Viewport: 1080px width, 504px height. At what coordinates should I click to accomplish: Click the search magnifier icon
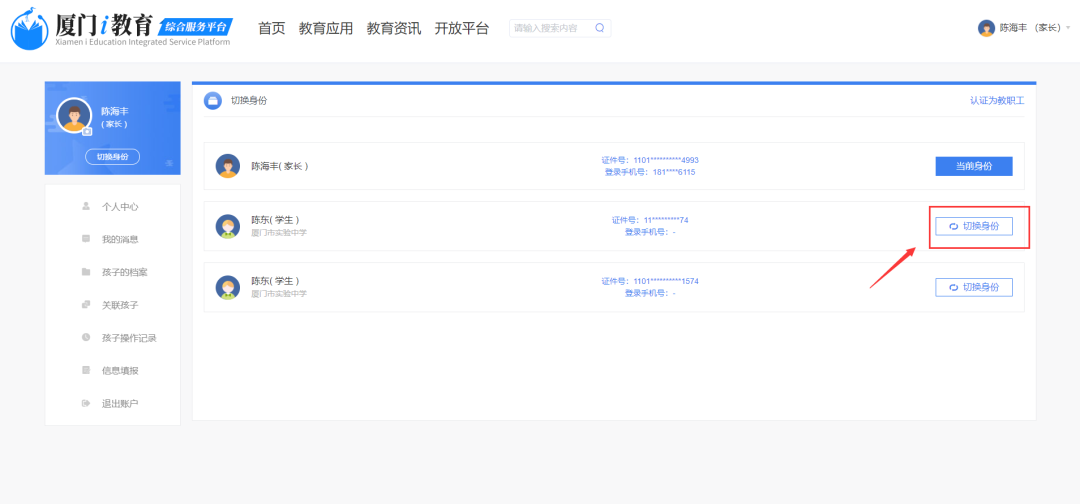click(x=599, y=28)
